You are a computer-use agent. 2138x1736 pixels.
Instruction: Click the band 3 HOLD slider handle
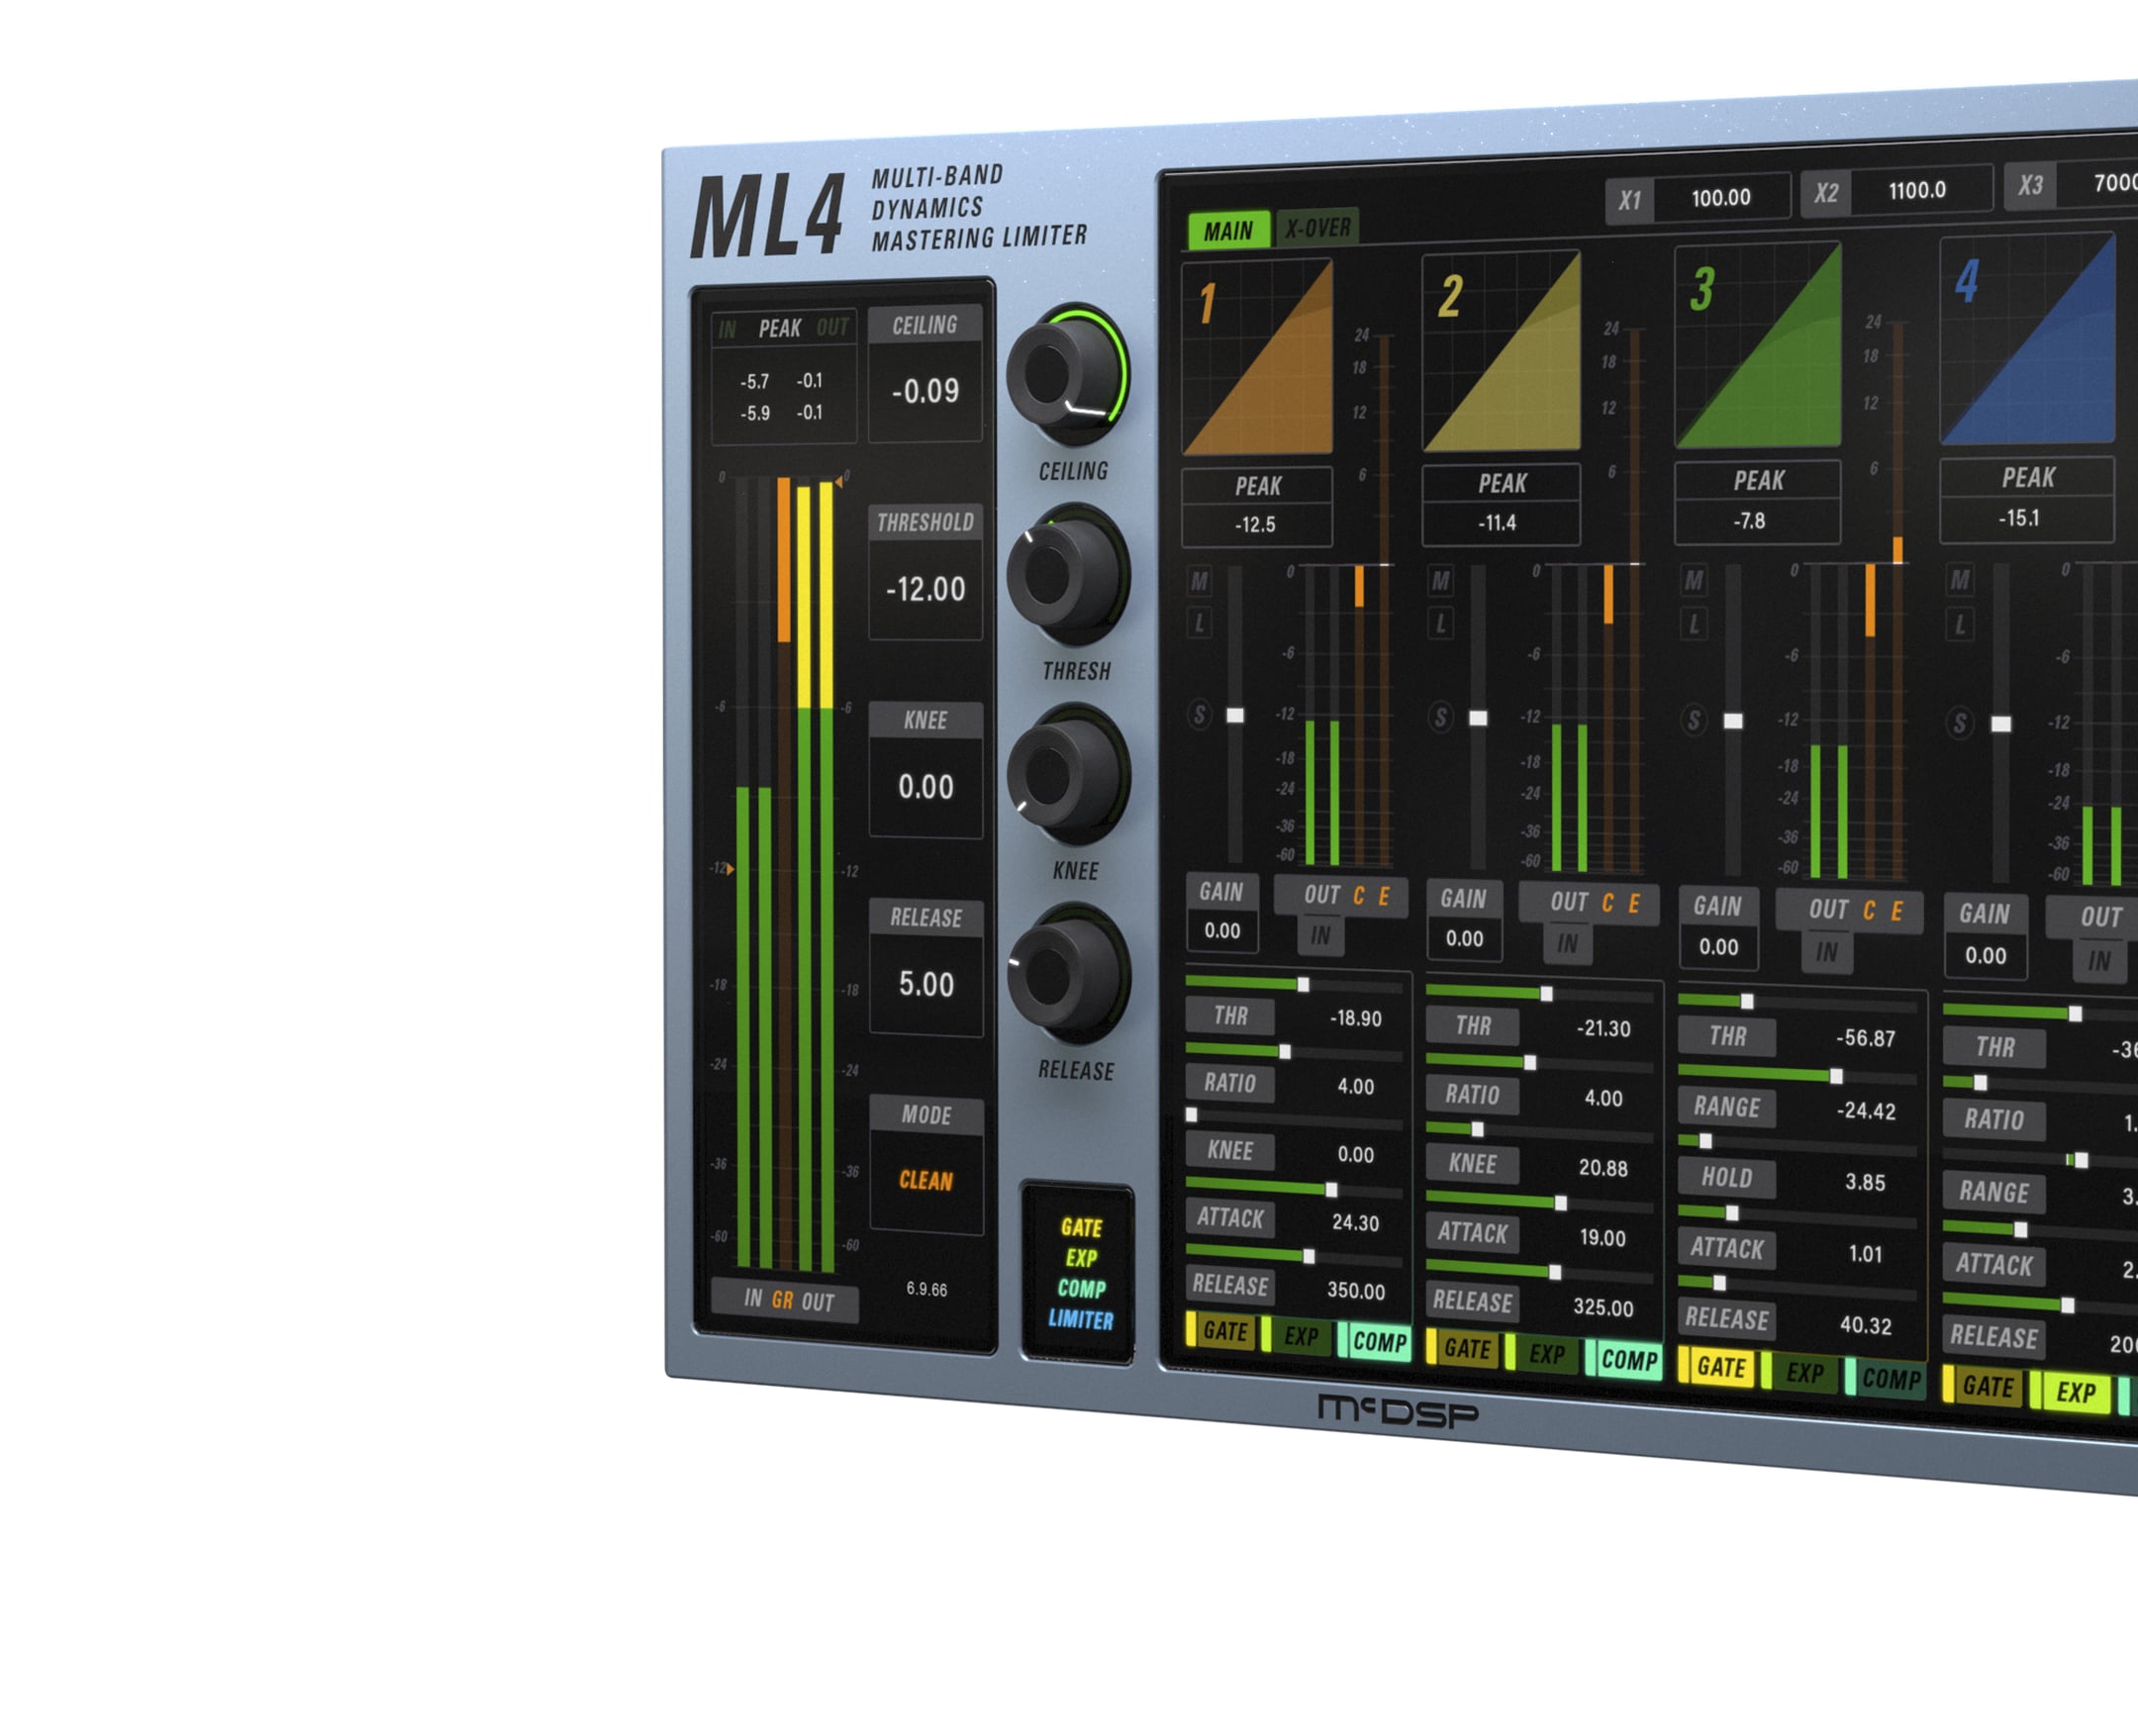click(x=1706, y=1142)
